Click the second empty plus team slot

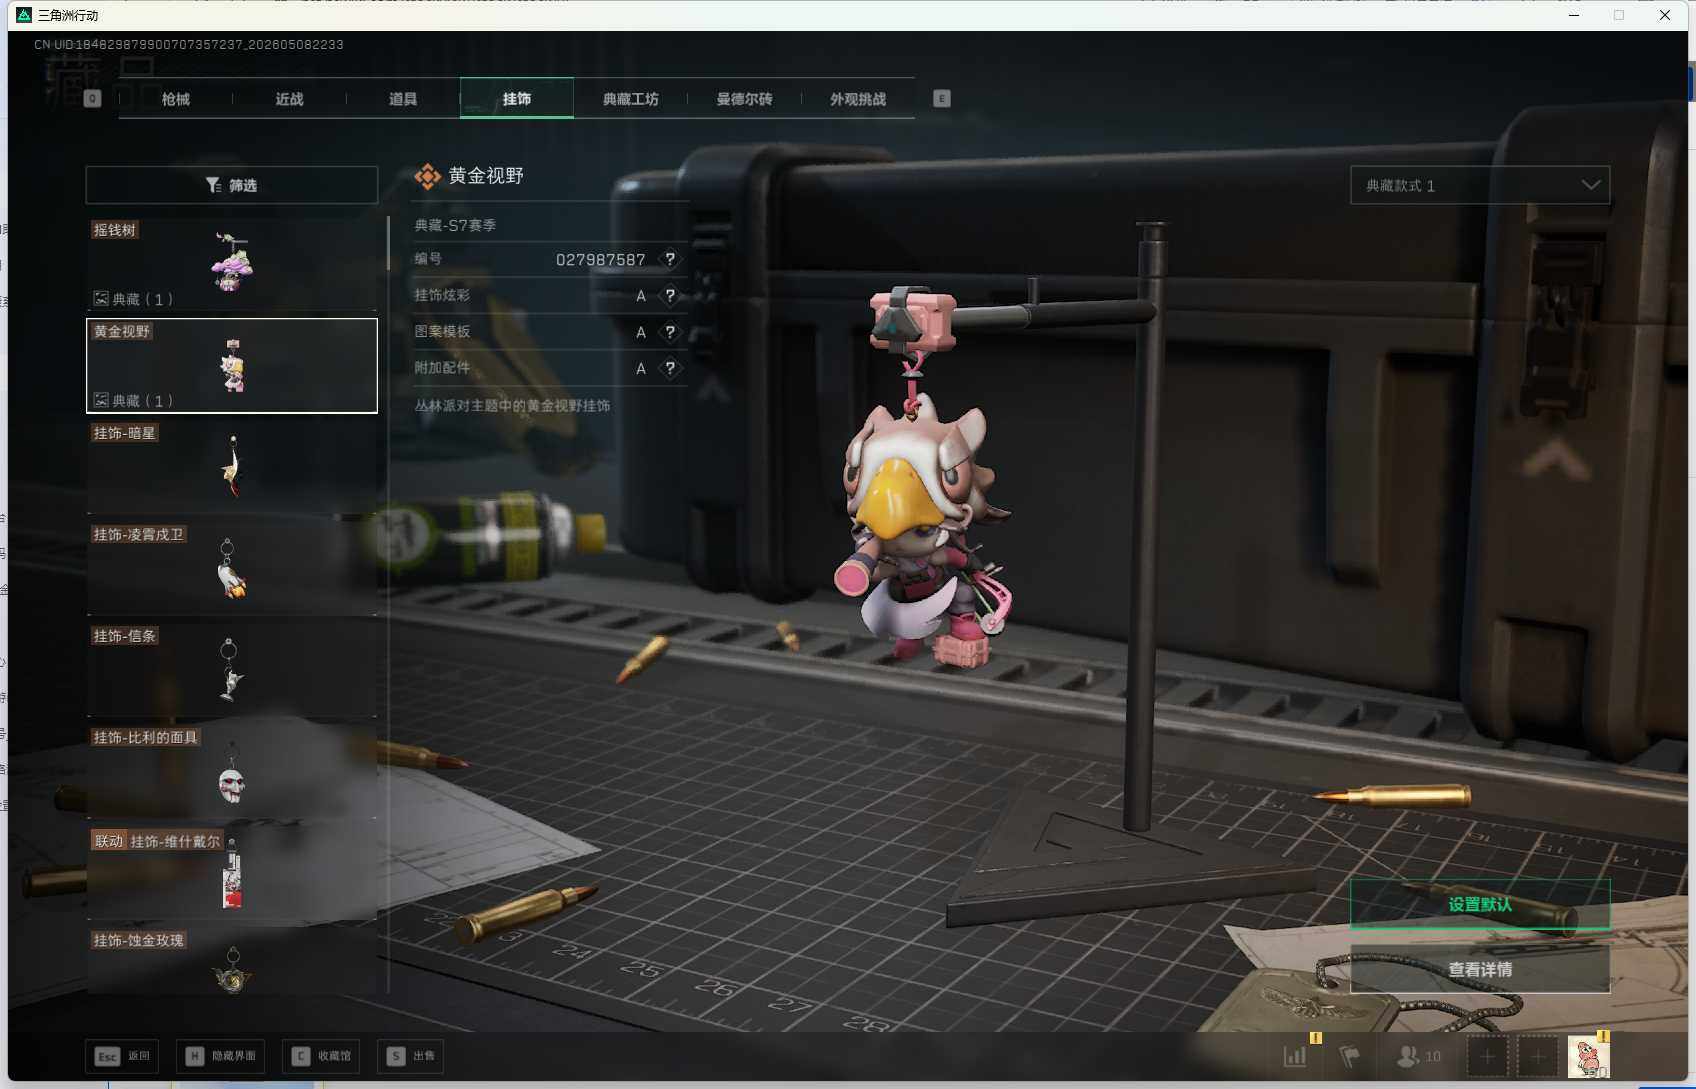[1538, 1056]
